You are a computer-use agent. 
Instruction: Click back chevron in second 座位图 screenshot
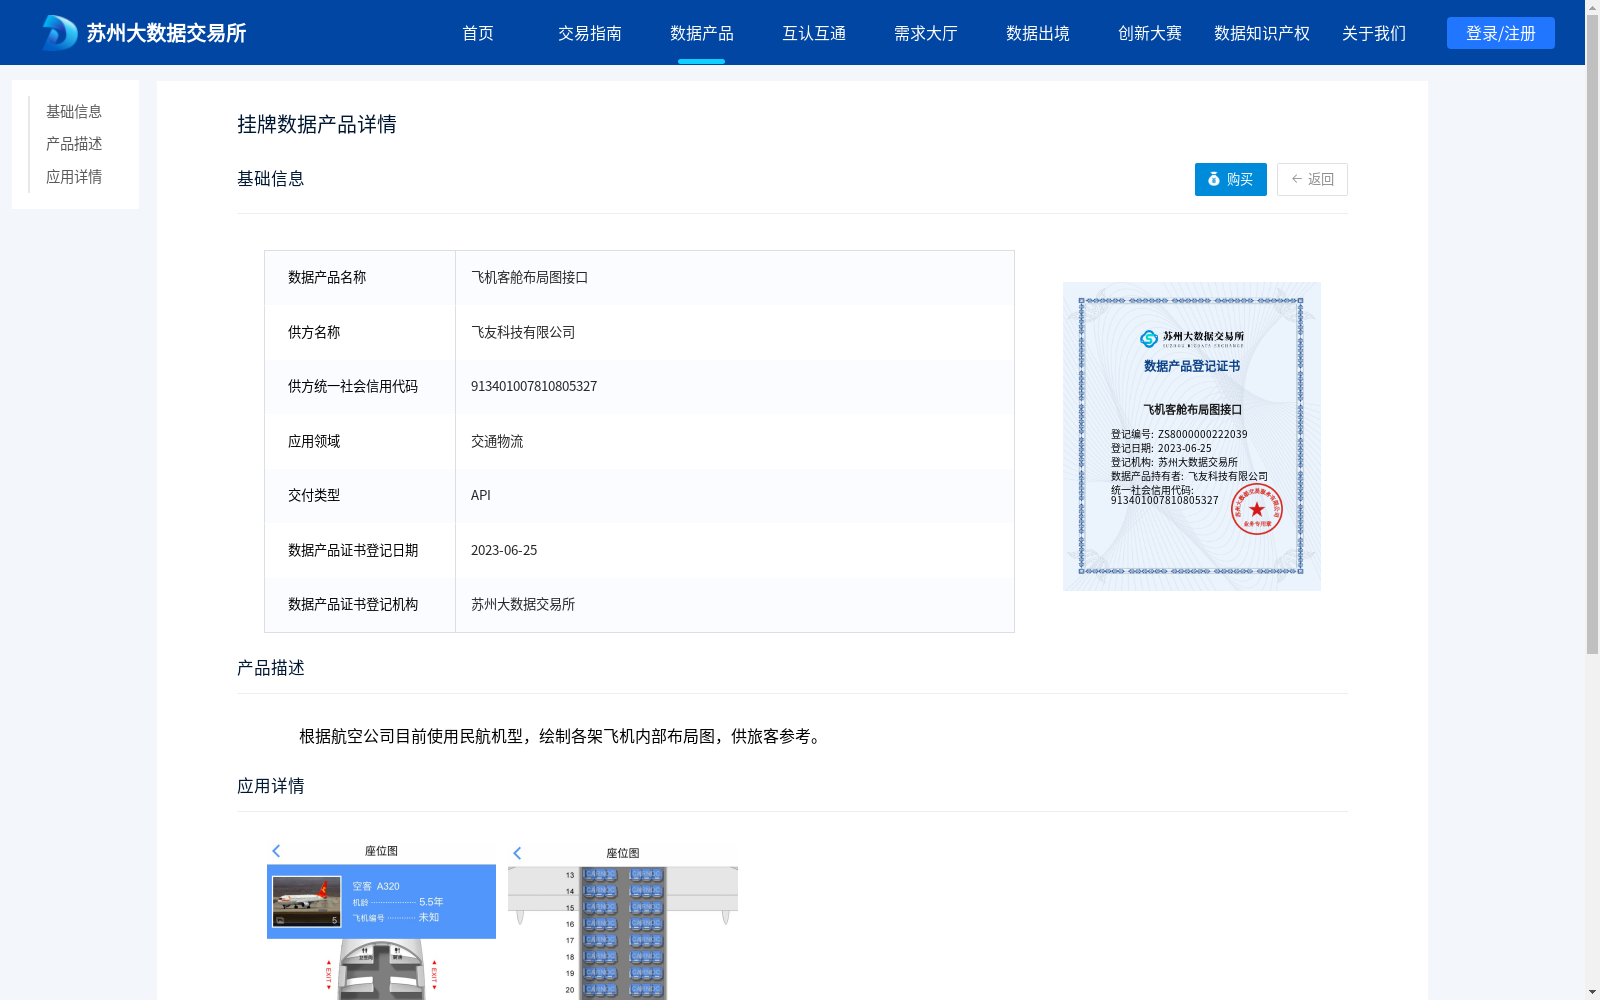tap(517, 853)
